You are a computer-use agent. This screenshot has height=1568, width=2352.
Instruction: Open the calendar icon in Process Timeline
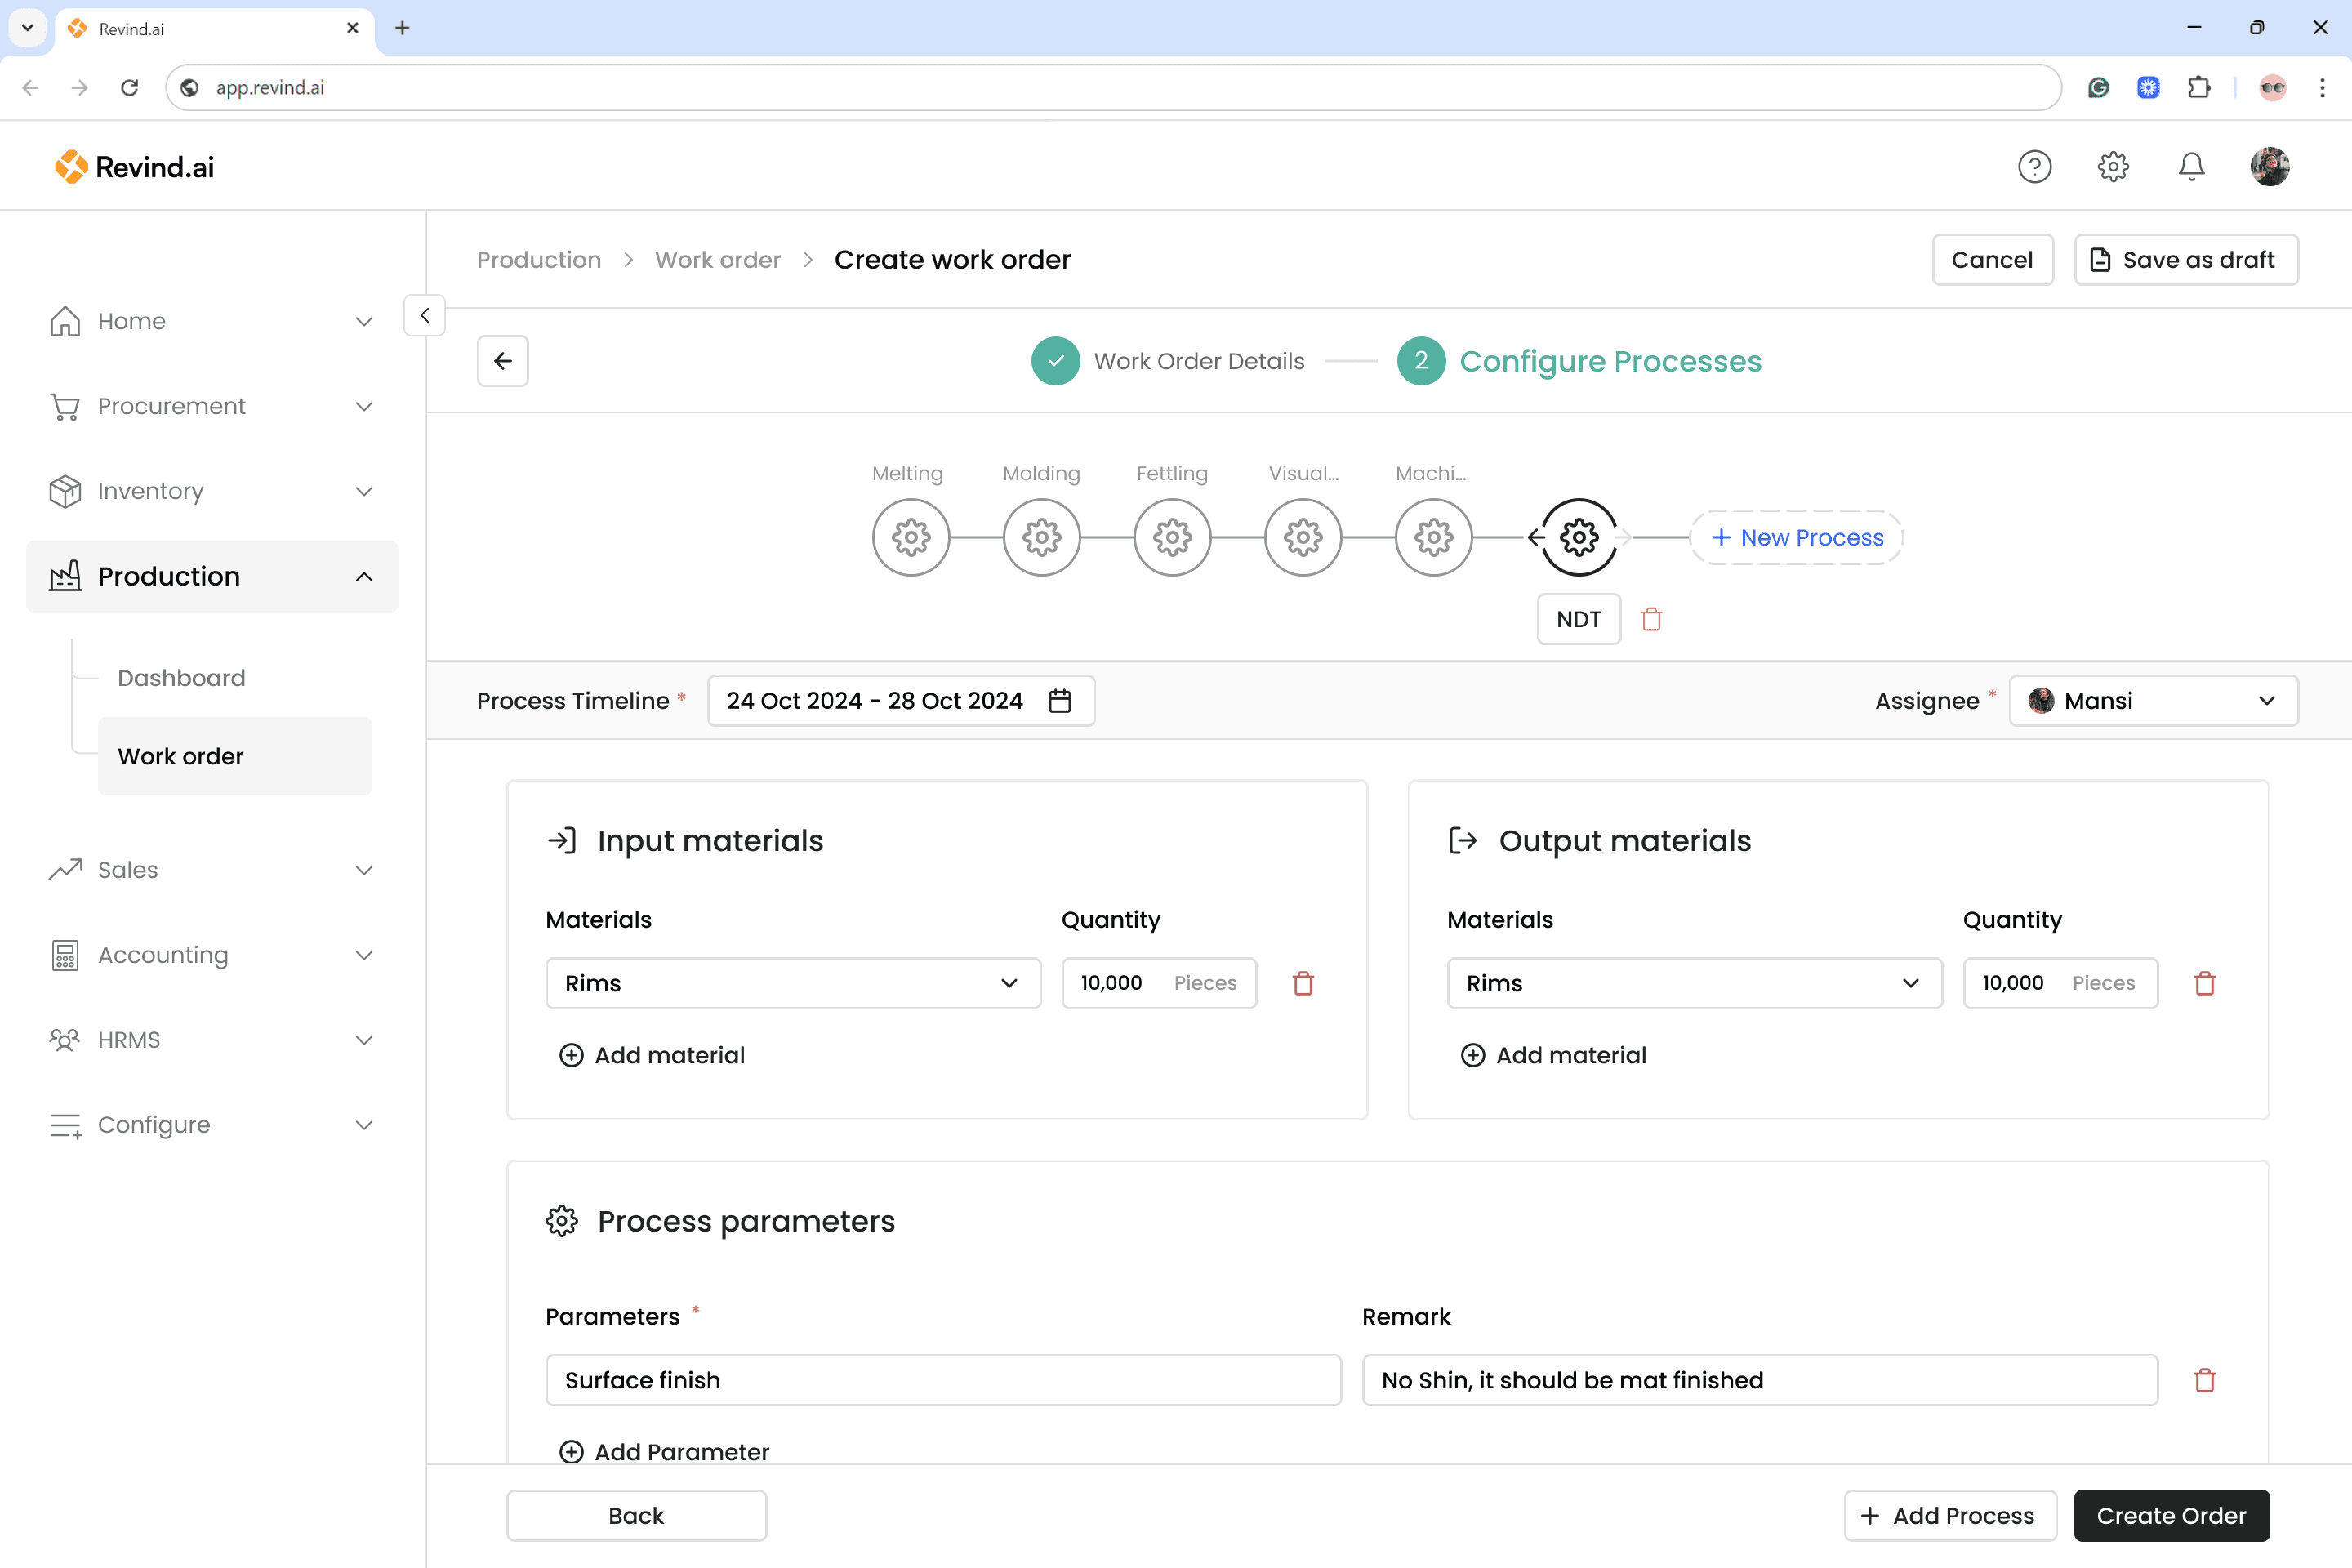1060,701
